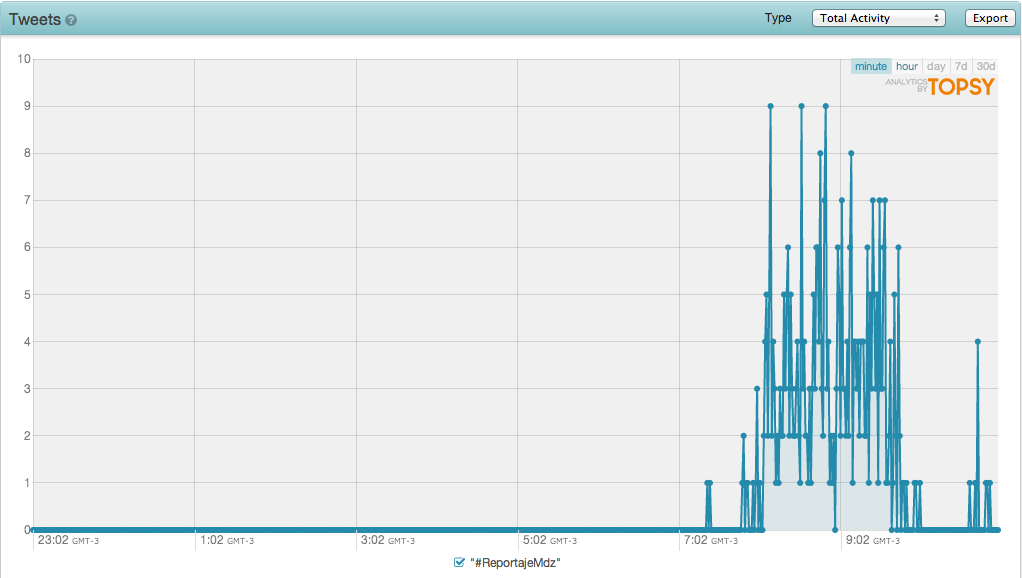Click the orange Topsy logo
1022x578 pixels.
coord(961,87)
